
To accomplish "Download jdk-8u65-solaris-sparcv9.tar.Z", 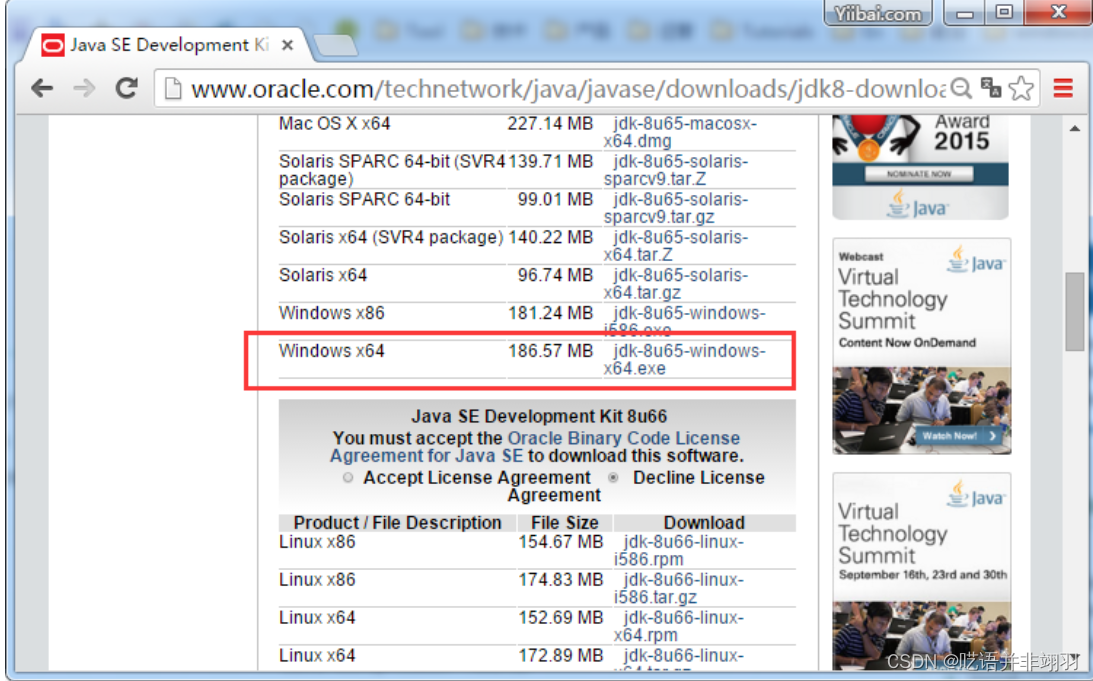I will tap(675, 170).
